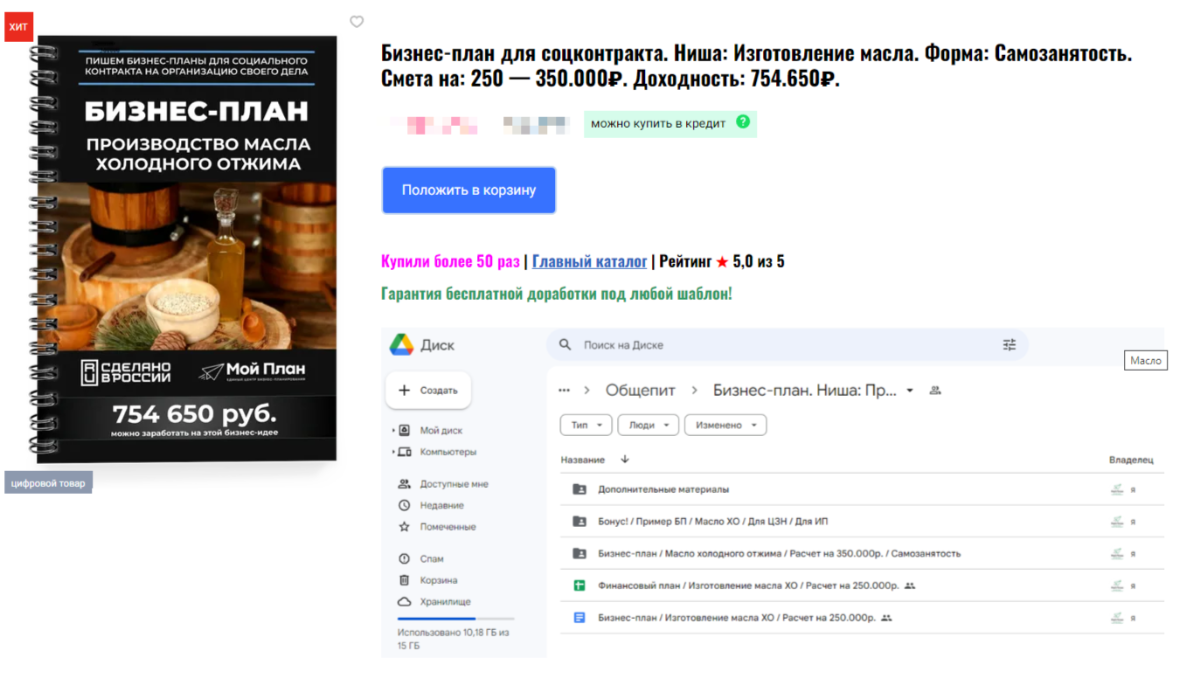Screen dimensions: 1200x679
Task: Open the Тип filter dropdown
Action: click(587, 425)
